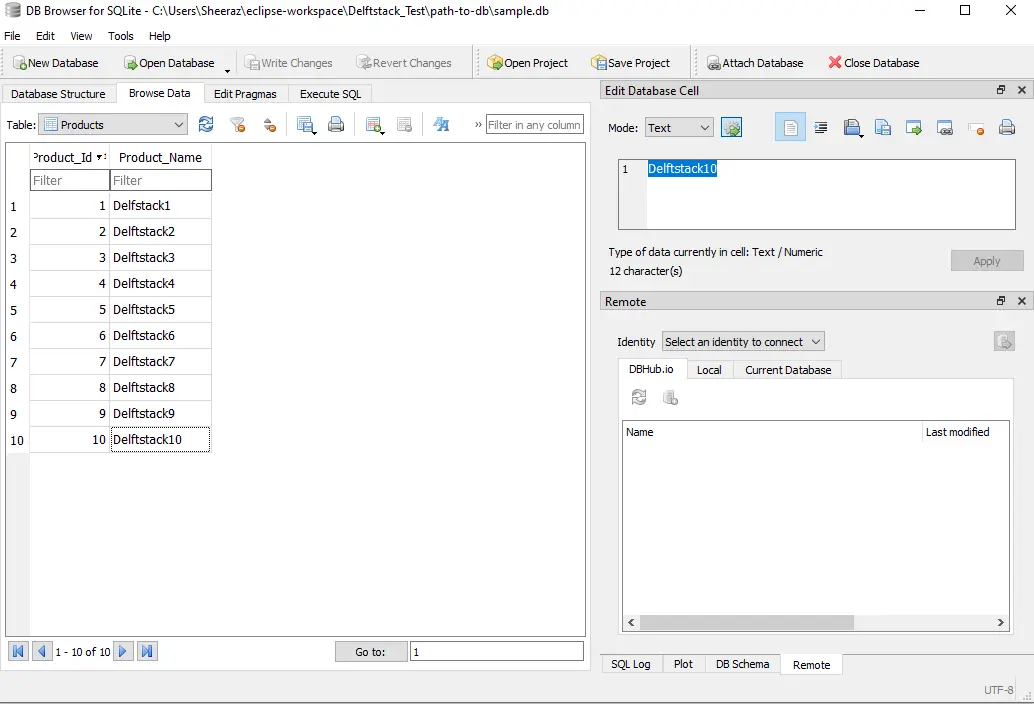Open the Tools menu
Image resolution: width=1034 pixels, height=704 pixels.
pyautogui.click(x=120, y=36)
